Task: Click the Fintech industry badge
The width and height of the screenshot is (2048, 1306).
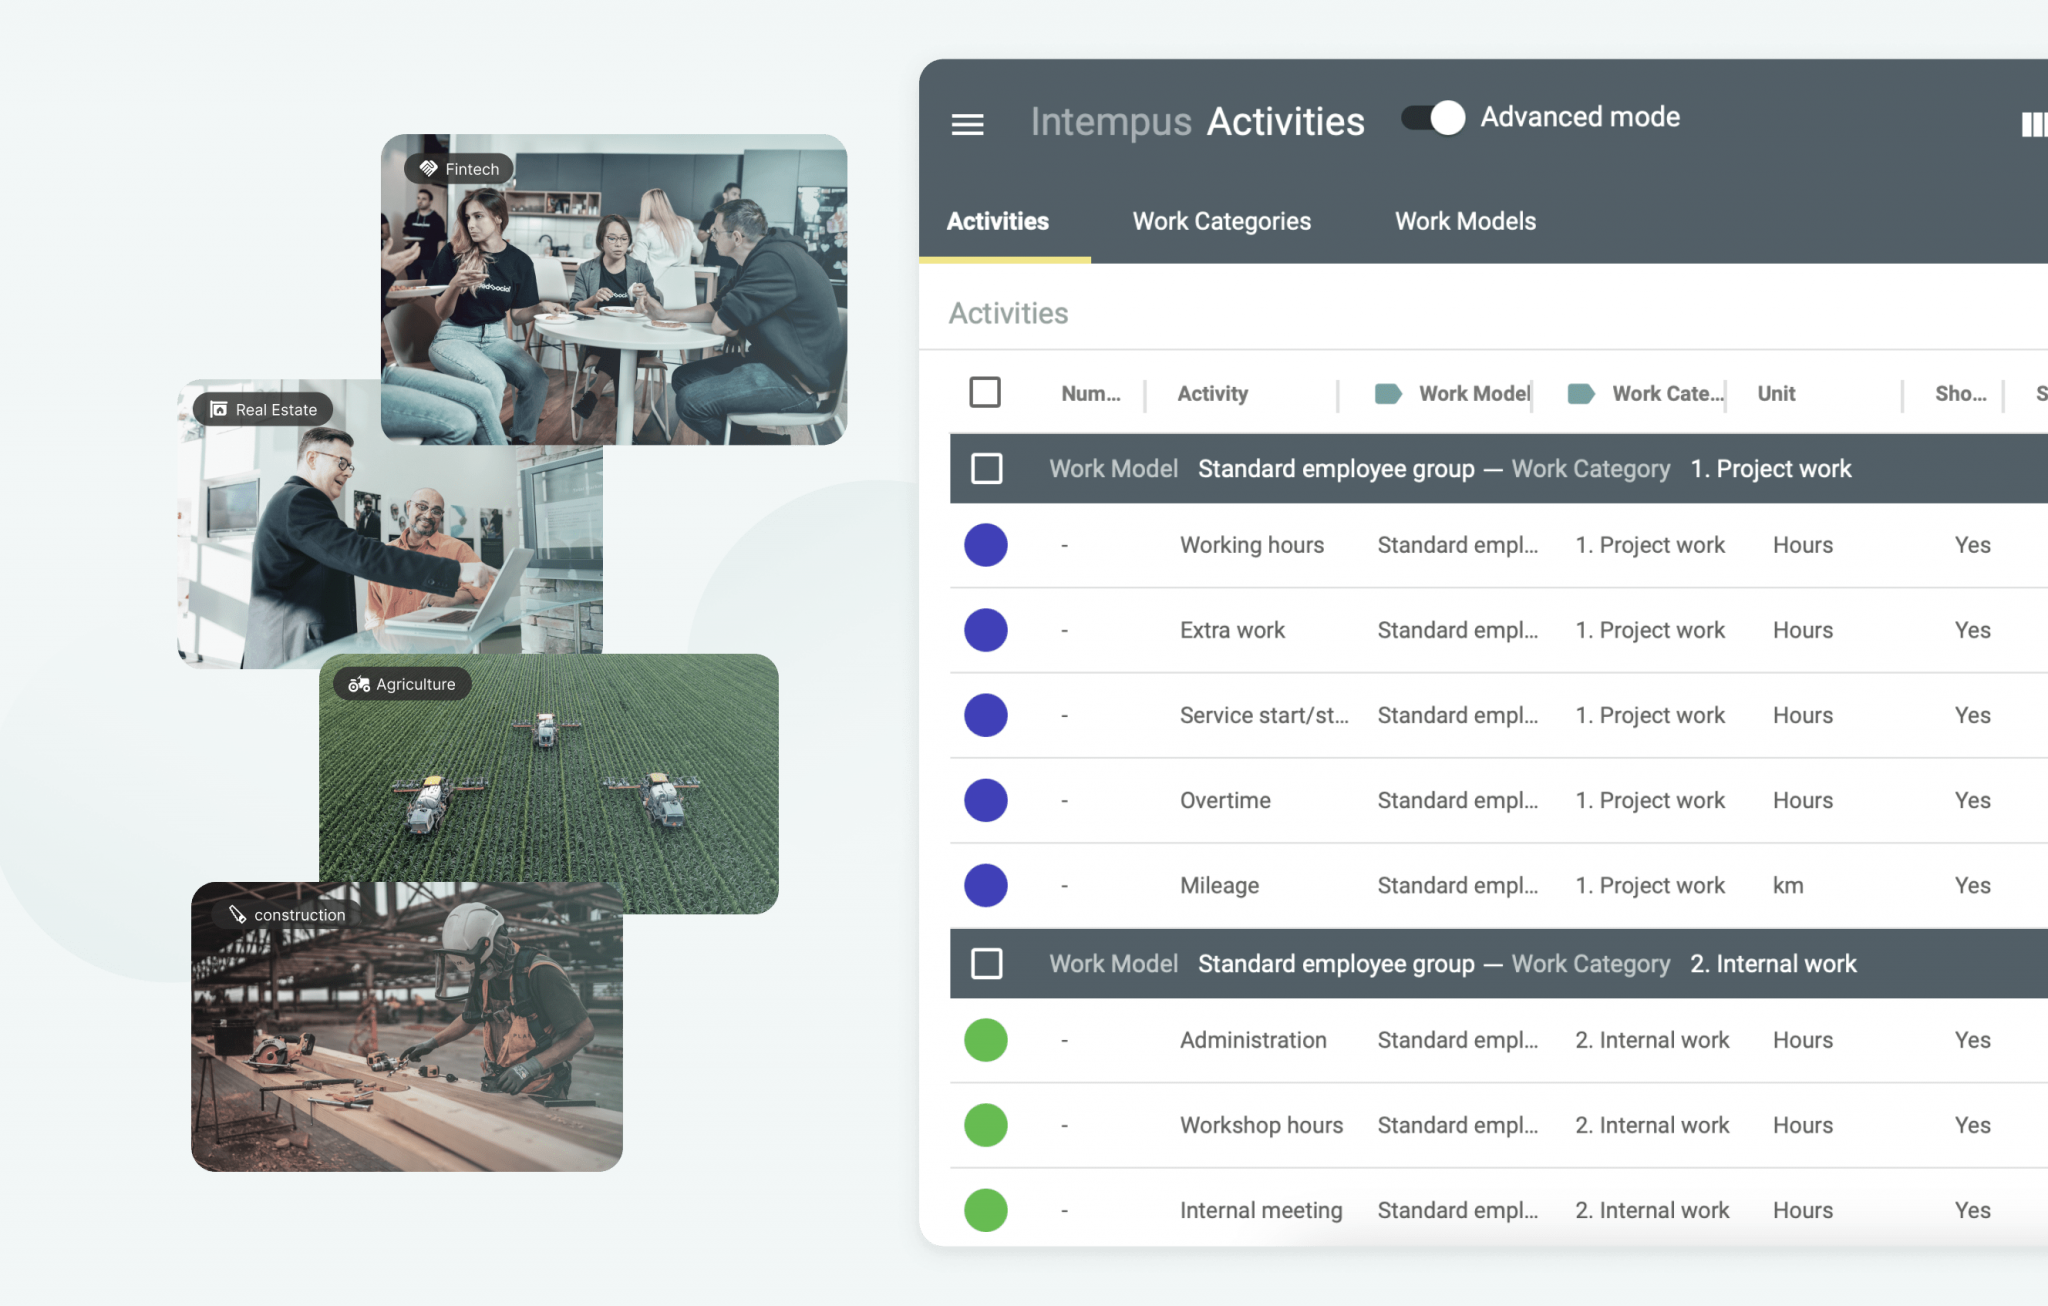Action: [459, 169]
